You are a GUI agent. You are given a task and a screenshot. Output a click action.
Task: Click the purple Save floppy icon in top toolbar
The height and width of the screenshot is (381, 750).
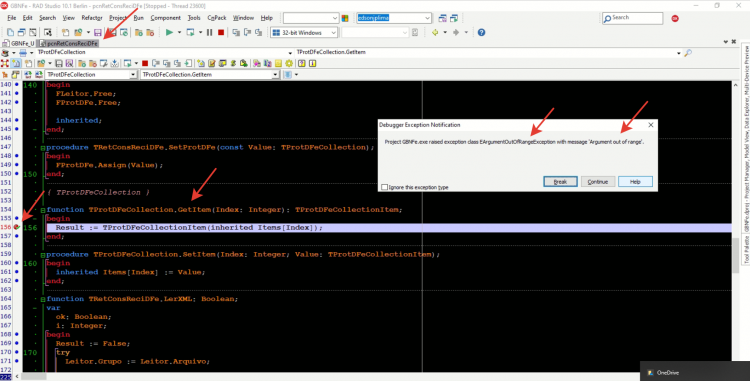pos(98,33)
